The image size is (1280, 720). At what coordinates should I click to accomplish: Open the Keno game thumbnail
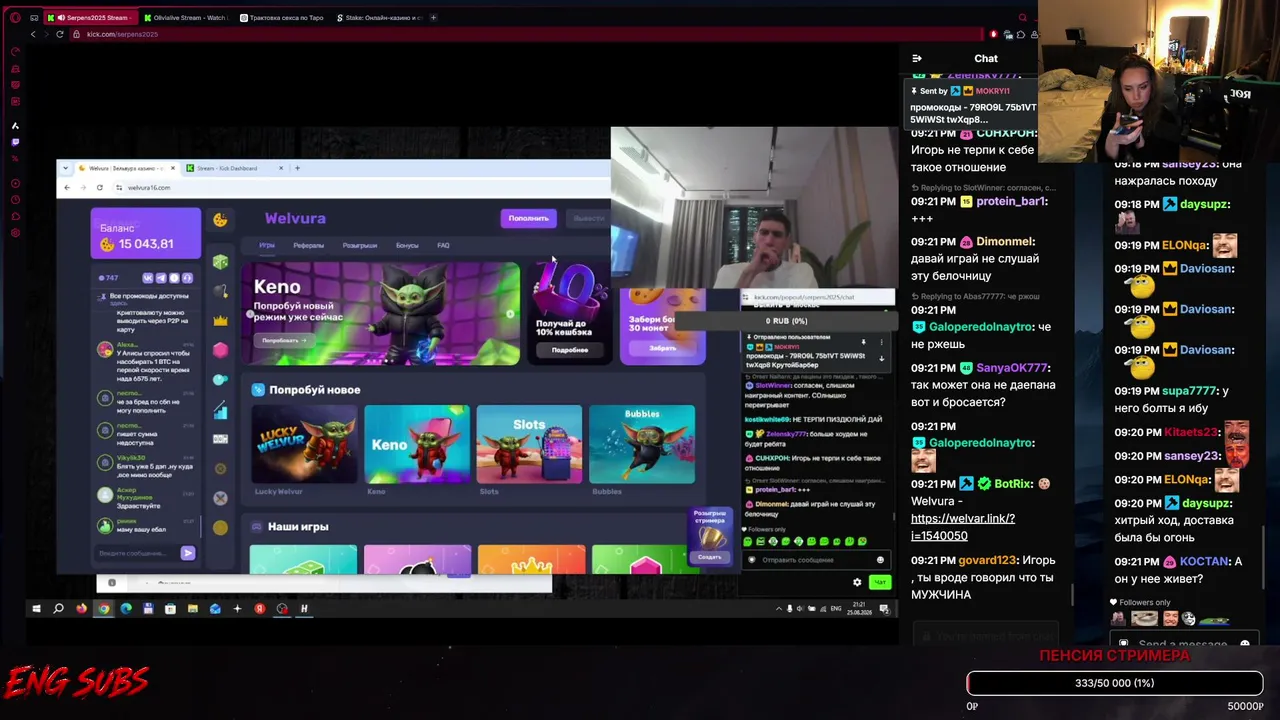(x=417, y=444)
